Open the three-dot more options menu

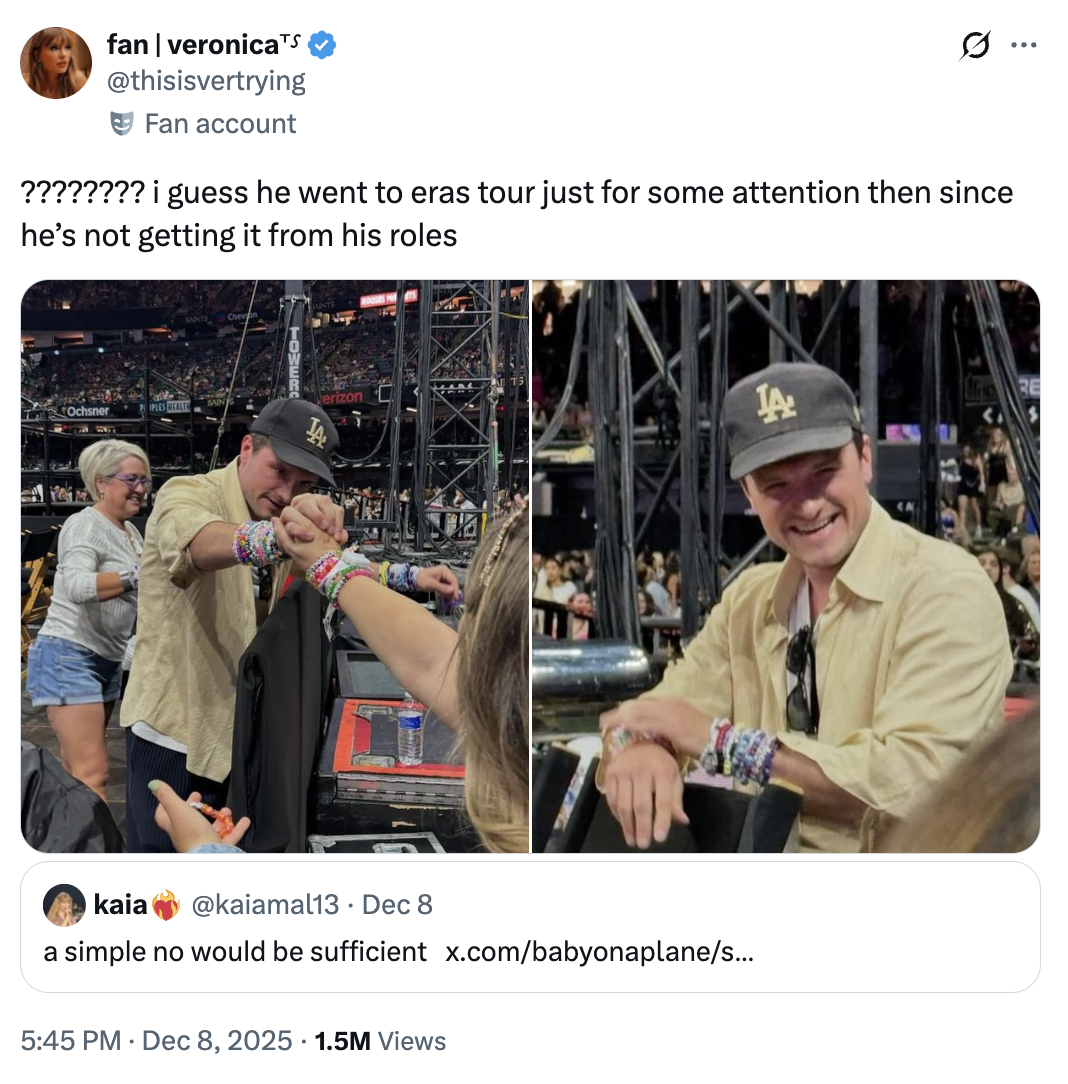pos(1023,46)
